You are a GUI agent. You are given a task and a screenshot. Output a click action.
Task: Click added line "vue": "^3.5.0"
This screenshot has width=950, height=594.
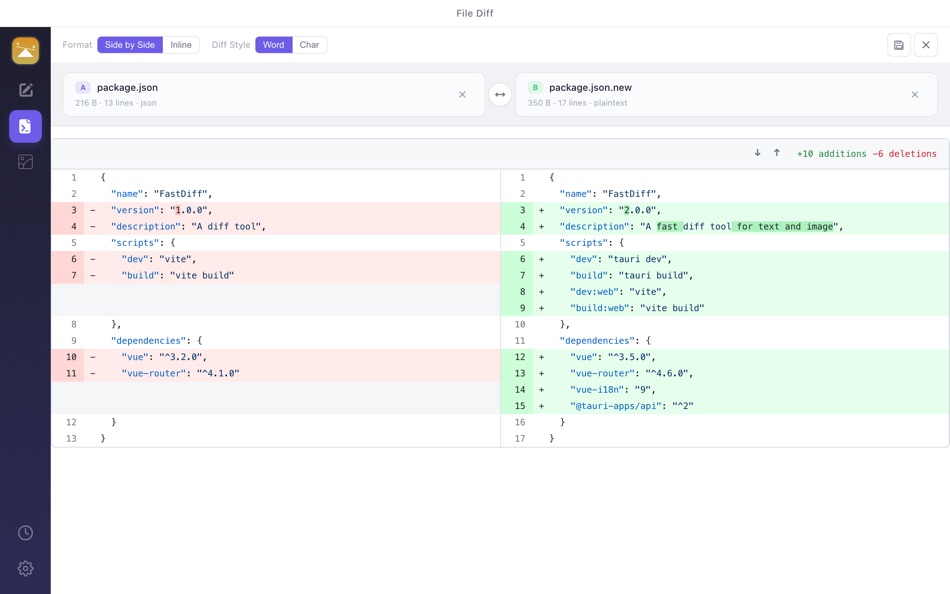(x=725, y=357)
